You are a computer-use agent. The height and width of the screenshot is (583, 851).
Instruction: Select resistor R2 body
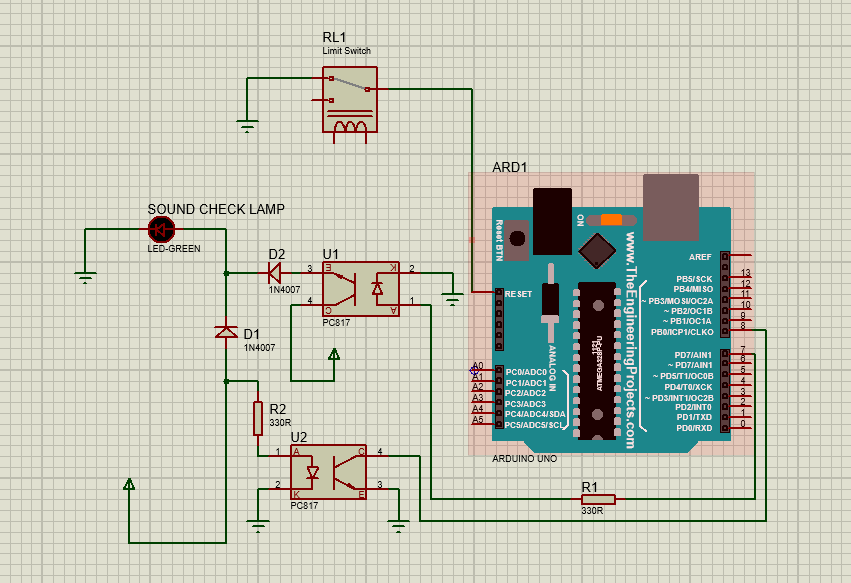257,417
